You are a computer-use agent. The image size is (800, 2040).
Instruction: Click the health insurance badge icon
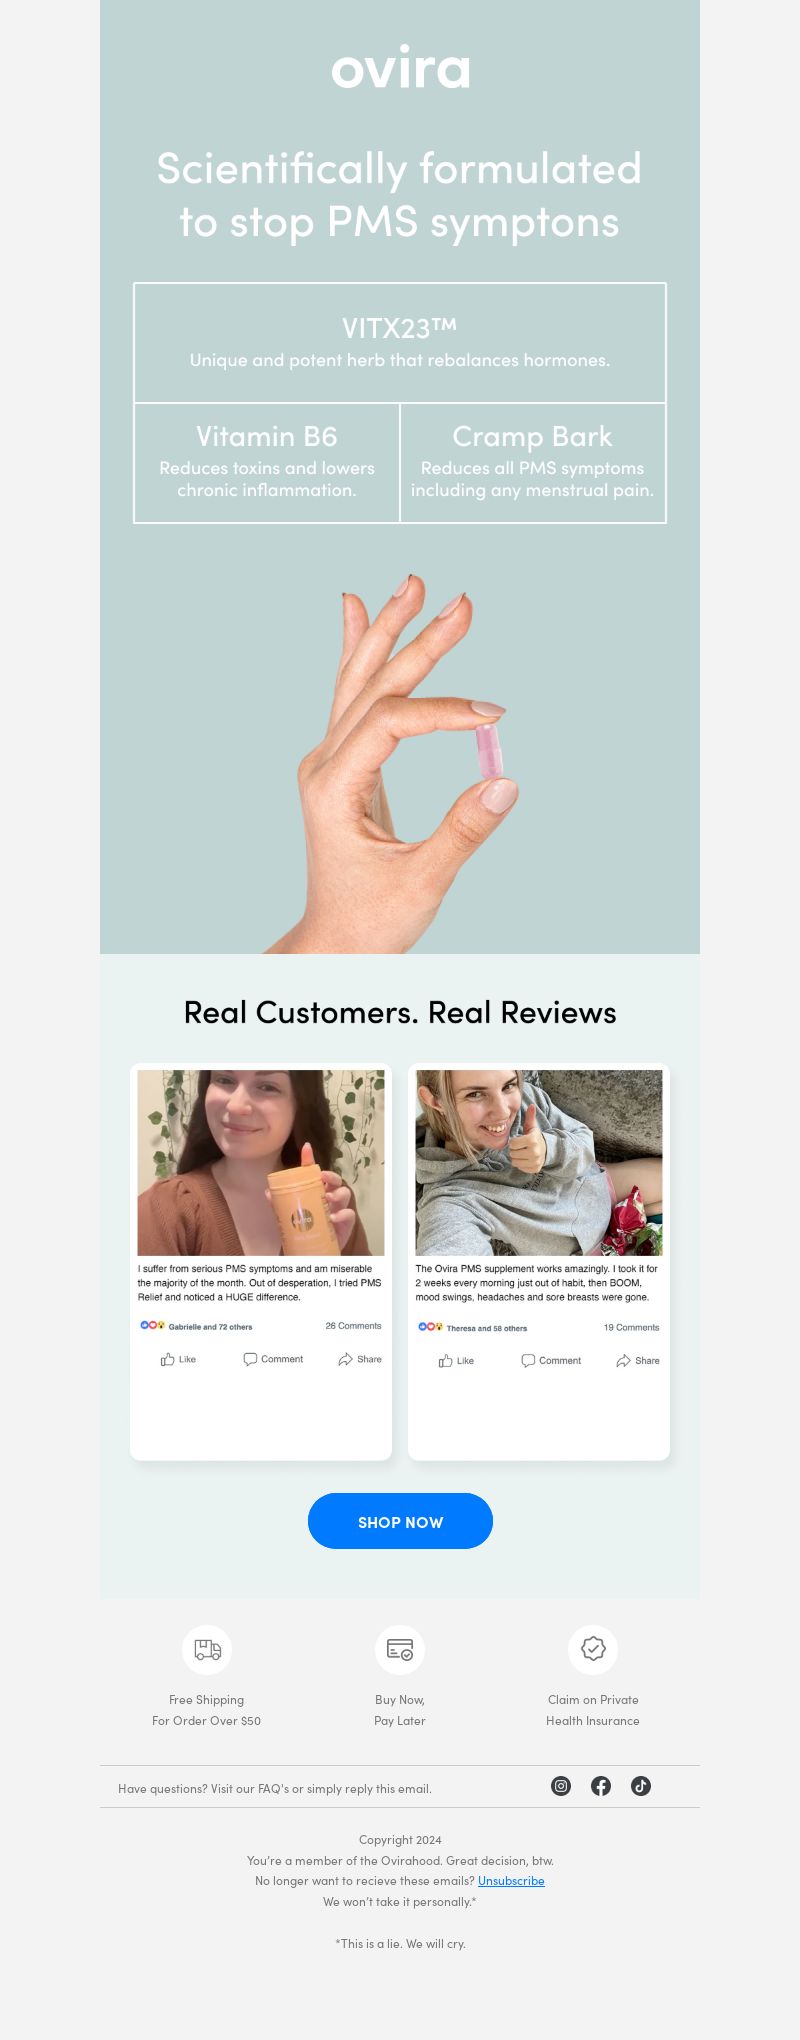pyautogui.click(x=593, y=1649)
